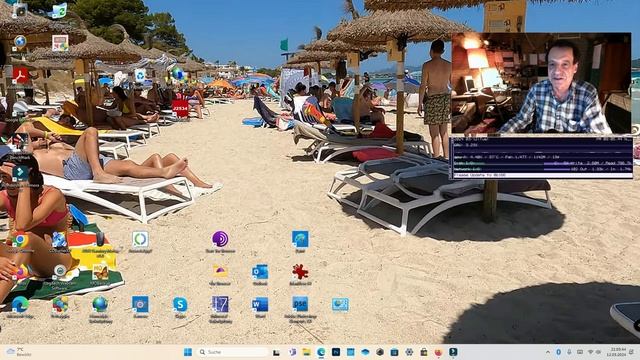Click the microphone tray icon

(569, 352)
